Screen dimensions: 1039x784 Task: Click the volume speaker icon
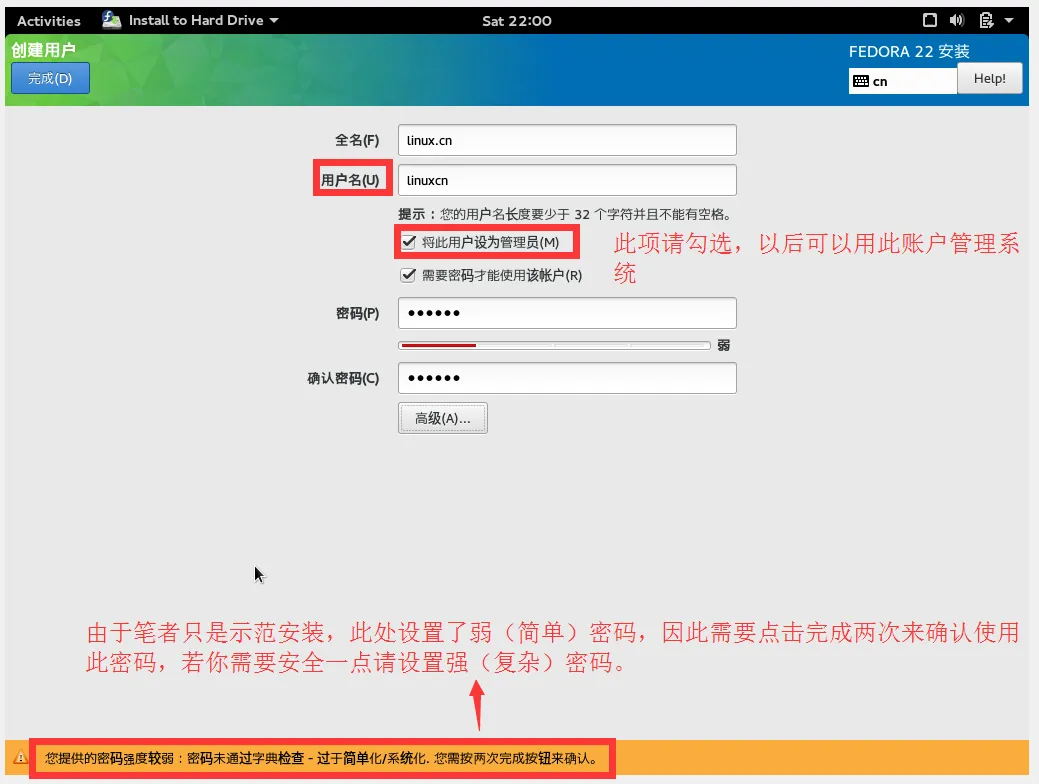click(956, 21)
